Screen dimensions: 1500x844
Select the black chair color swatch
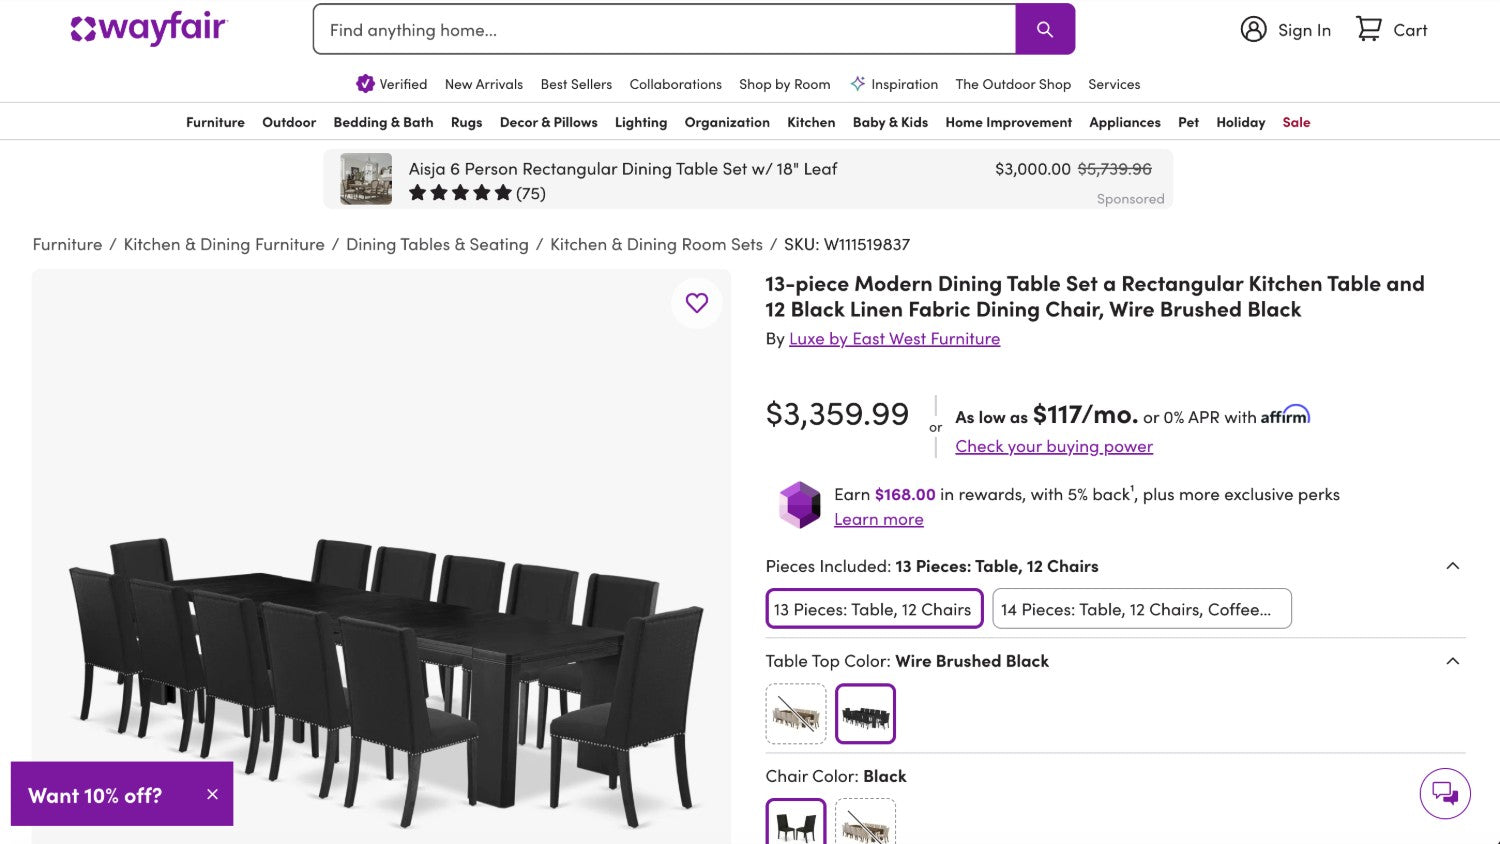796,824
